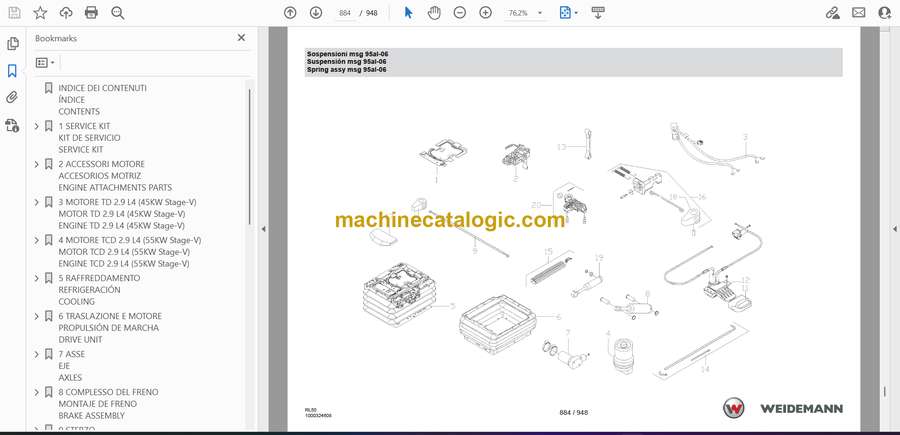The width and height of the screenshot is (900, 435).
Task: Toggle the Page Thumbnails panel
Action: [x=13, y=44]
